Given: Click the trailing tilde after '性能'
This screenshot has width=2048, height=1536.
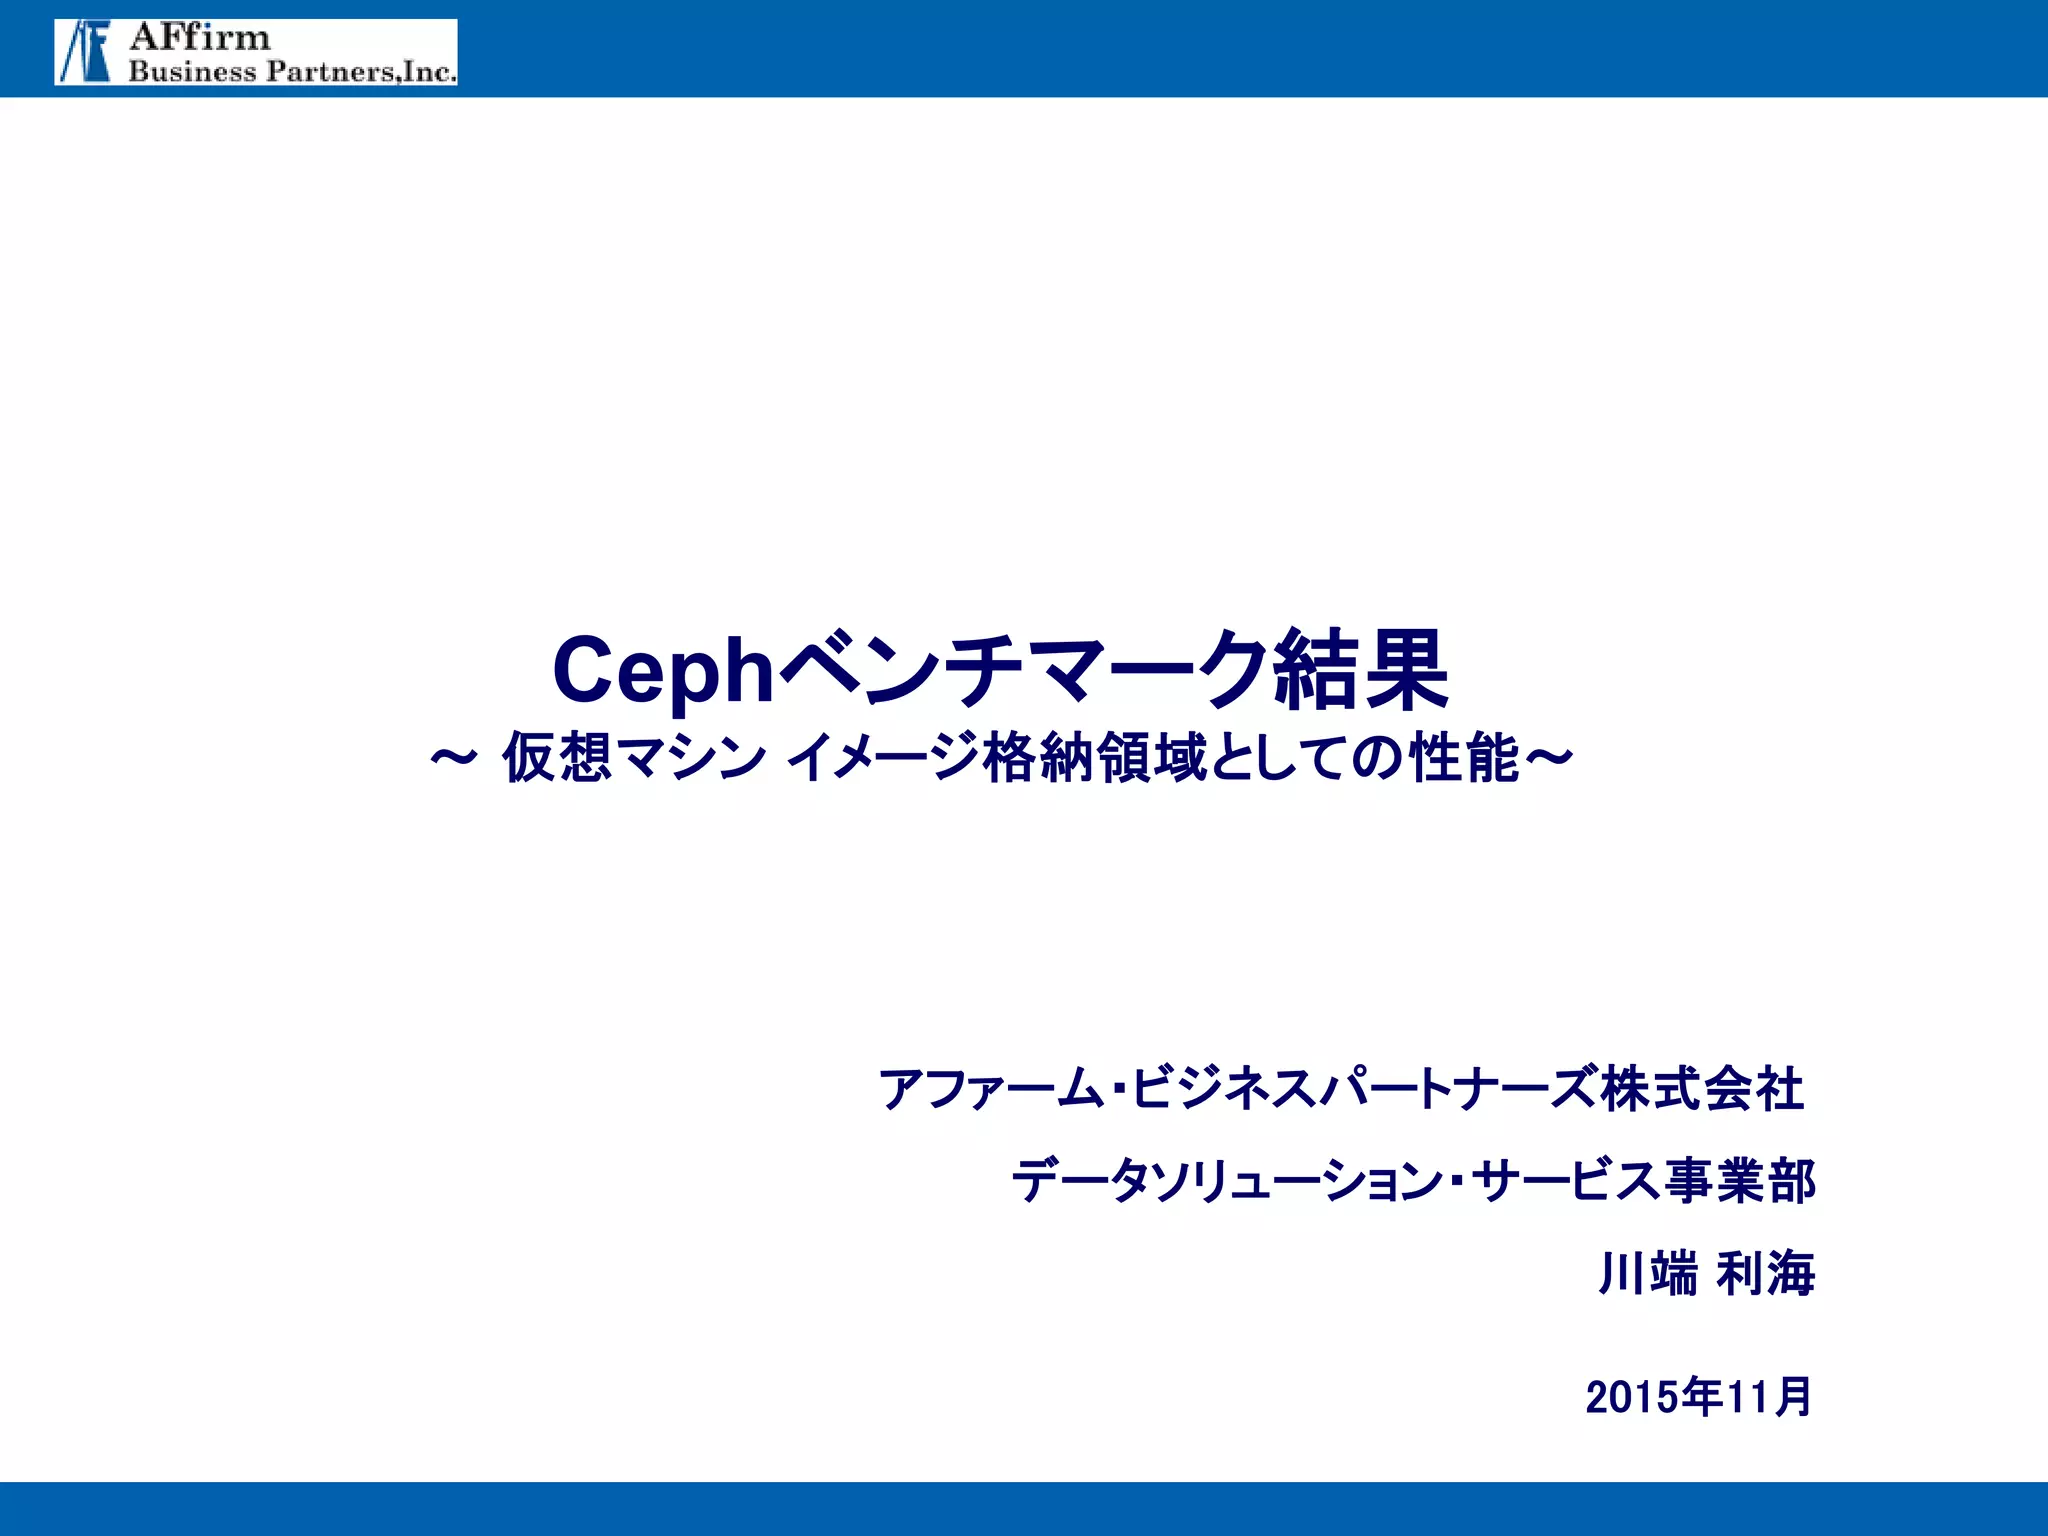Looking at the screenshot, I should coord(1548,757).
